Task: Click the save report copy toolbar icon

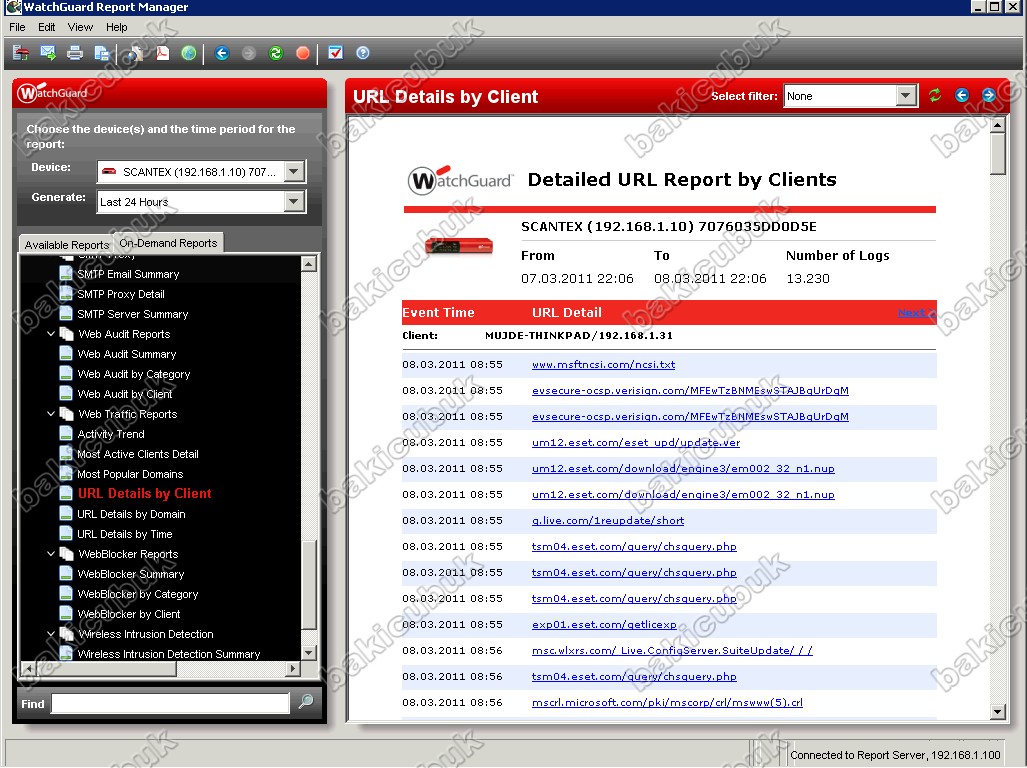Action: (102, 53)
